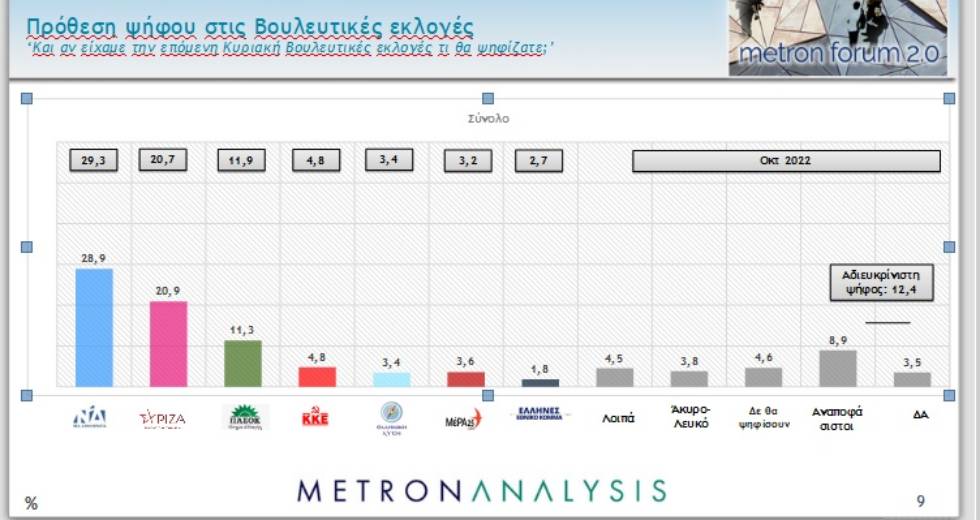
Task: Click the 11,3 data label
Action: pos(242,330)
